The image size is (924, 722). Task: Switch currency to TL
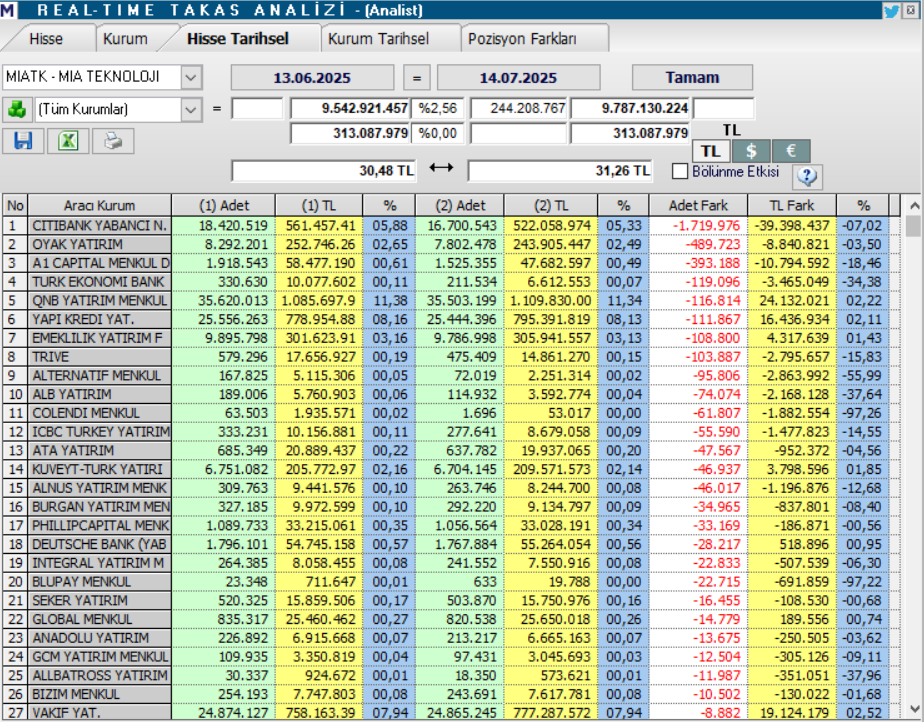(711, 151)
